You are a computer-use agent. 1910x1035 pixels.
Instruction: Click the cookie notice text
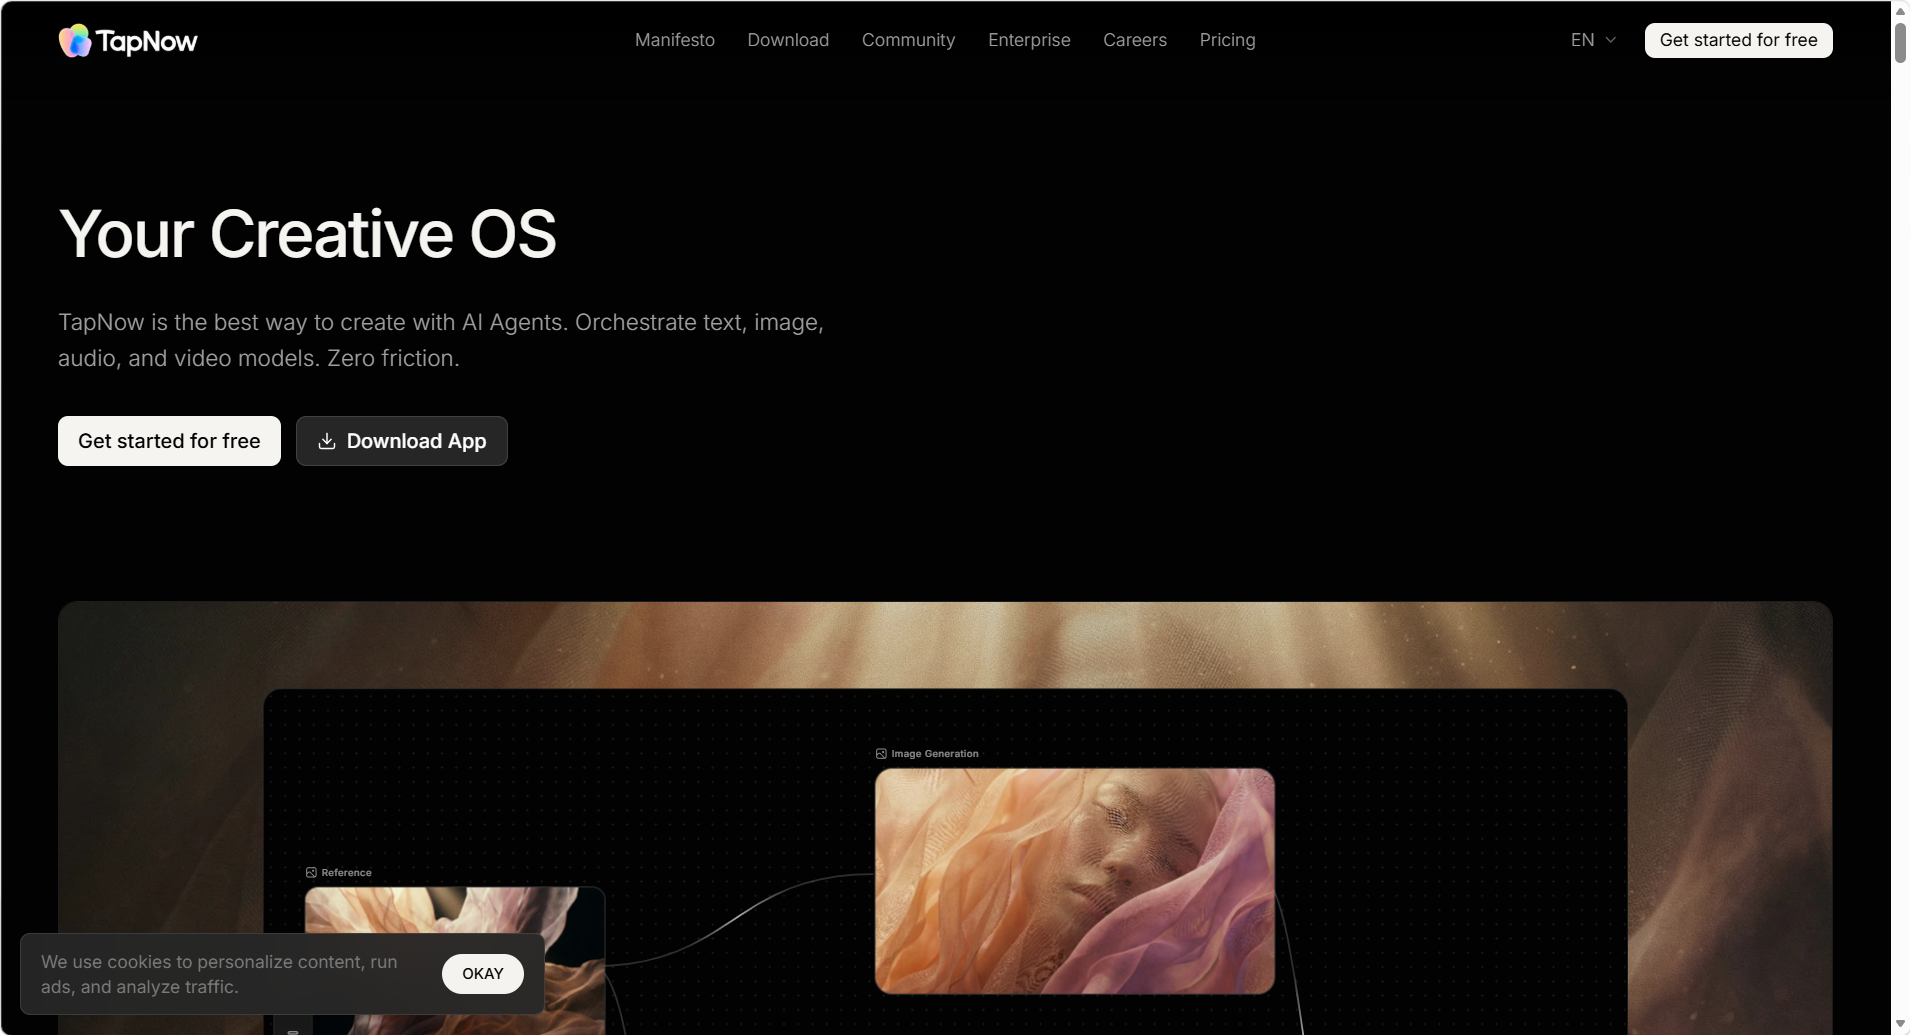(x=219, y=974)
